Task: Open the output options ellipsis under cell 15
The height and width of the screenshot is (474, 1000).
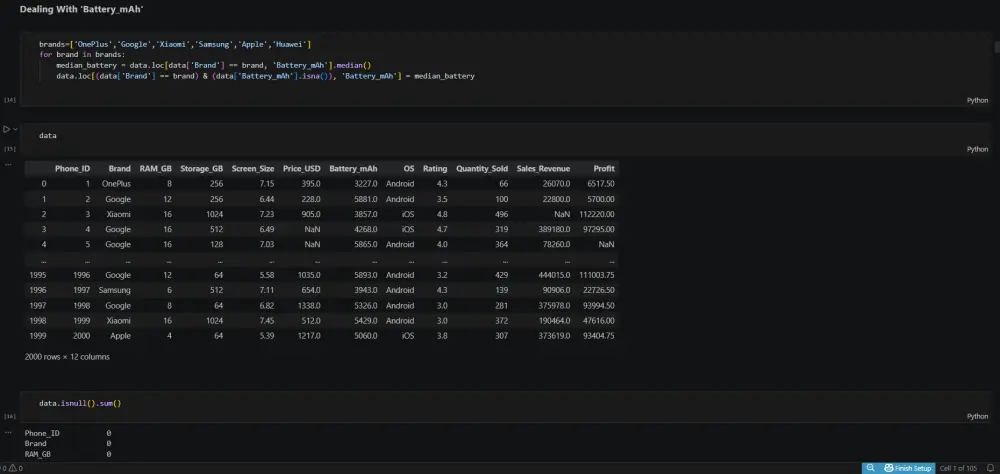Action: (9, 165)
